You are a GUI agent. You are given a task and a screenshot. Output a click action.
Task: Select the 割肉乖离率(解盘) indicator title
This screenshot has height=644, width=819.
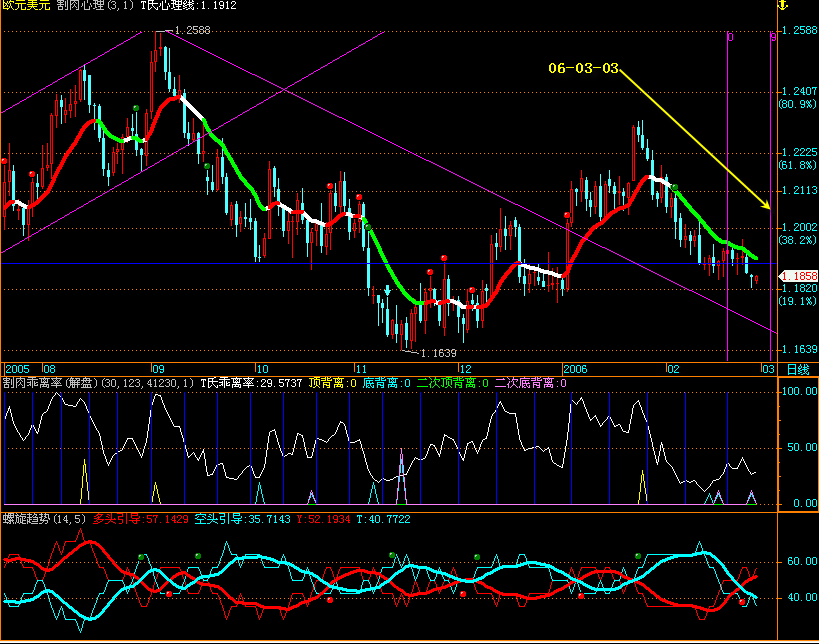point(50,383)
